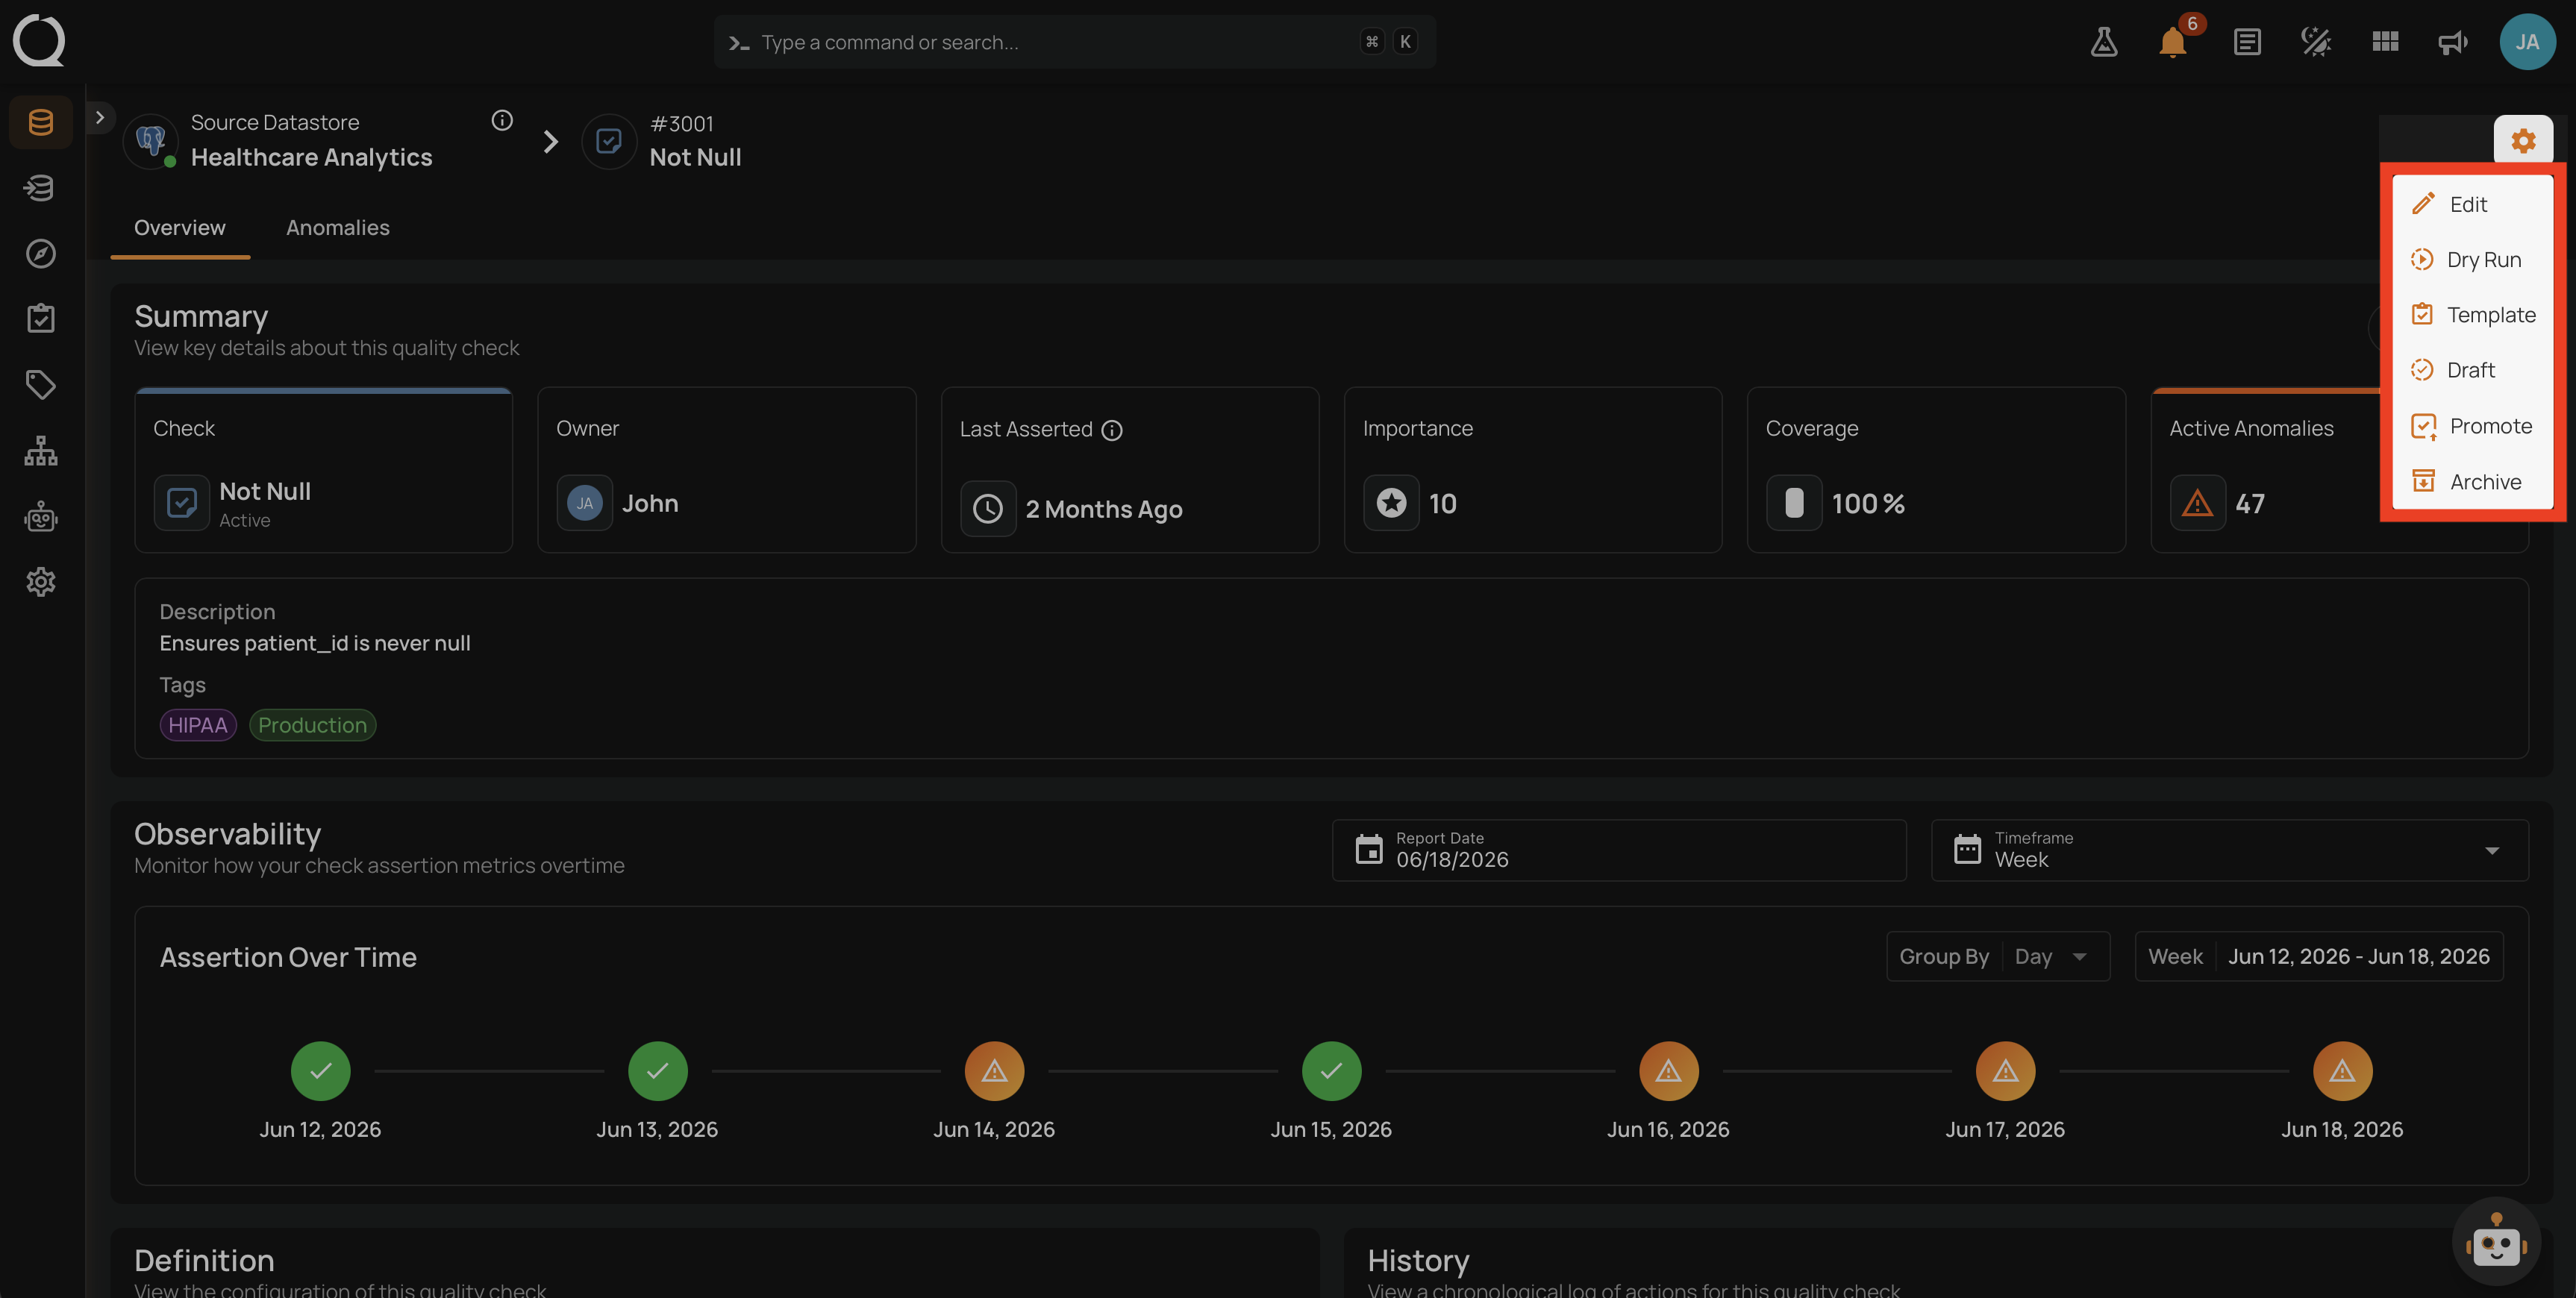Select the Jun 15, 2026 passed marker
Image resolution: width=2576 pixels, height=1298 pixels.
(1331, 1071)
